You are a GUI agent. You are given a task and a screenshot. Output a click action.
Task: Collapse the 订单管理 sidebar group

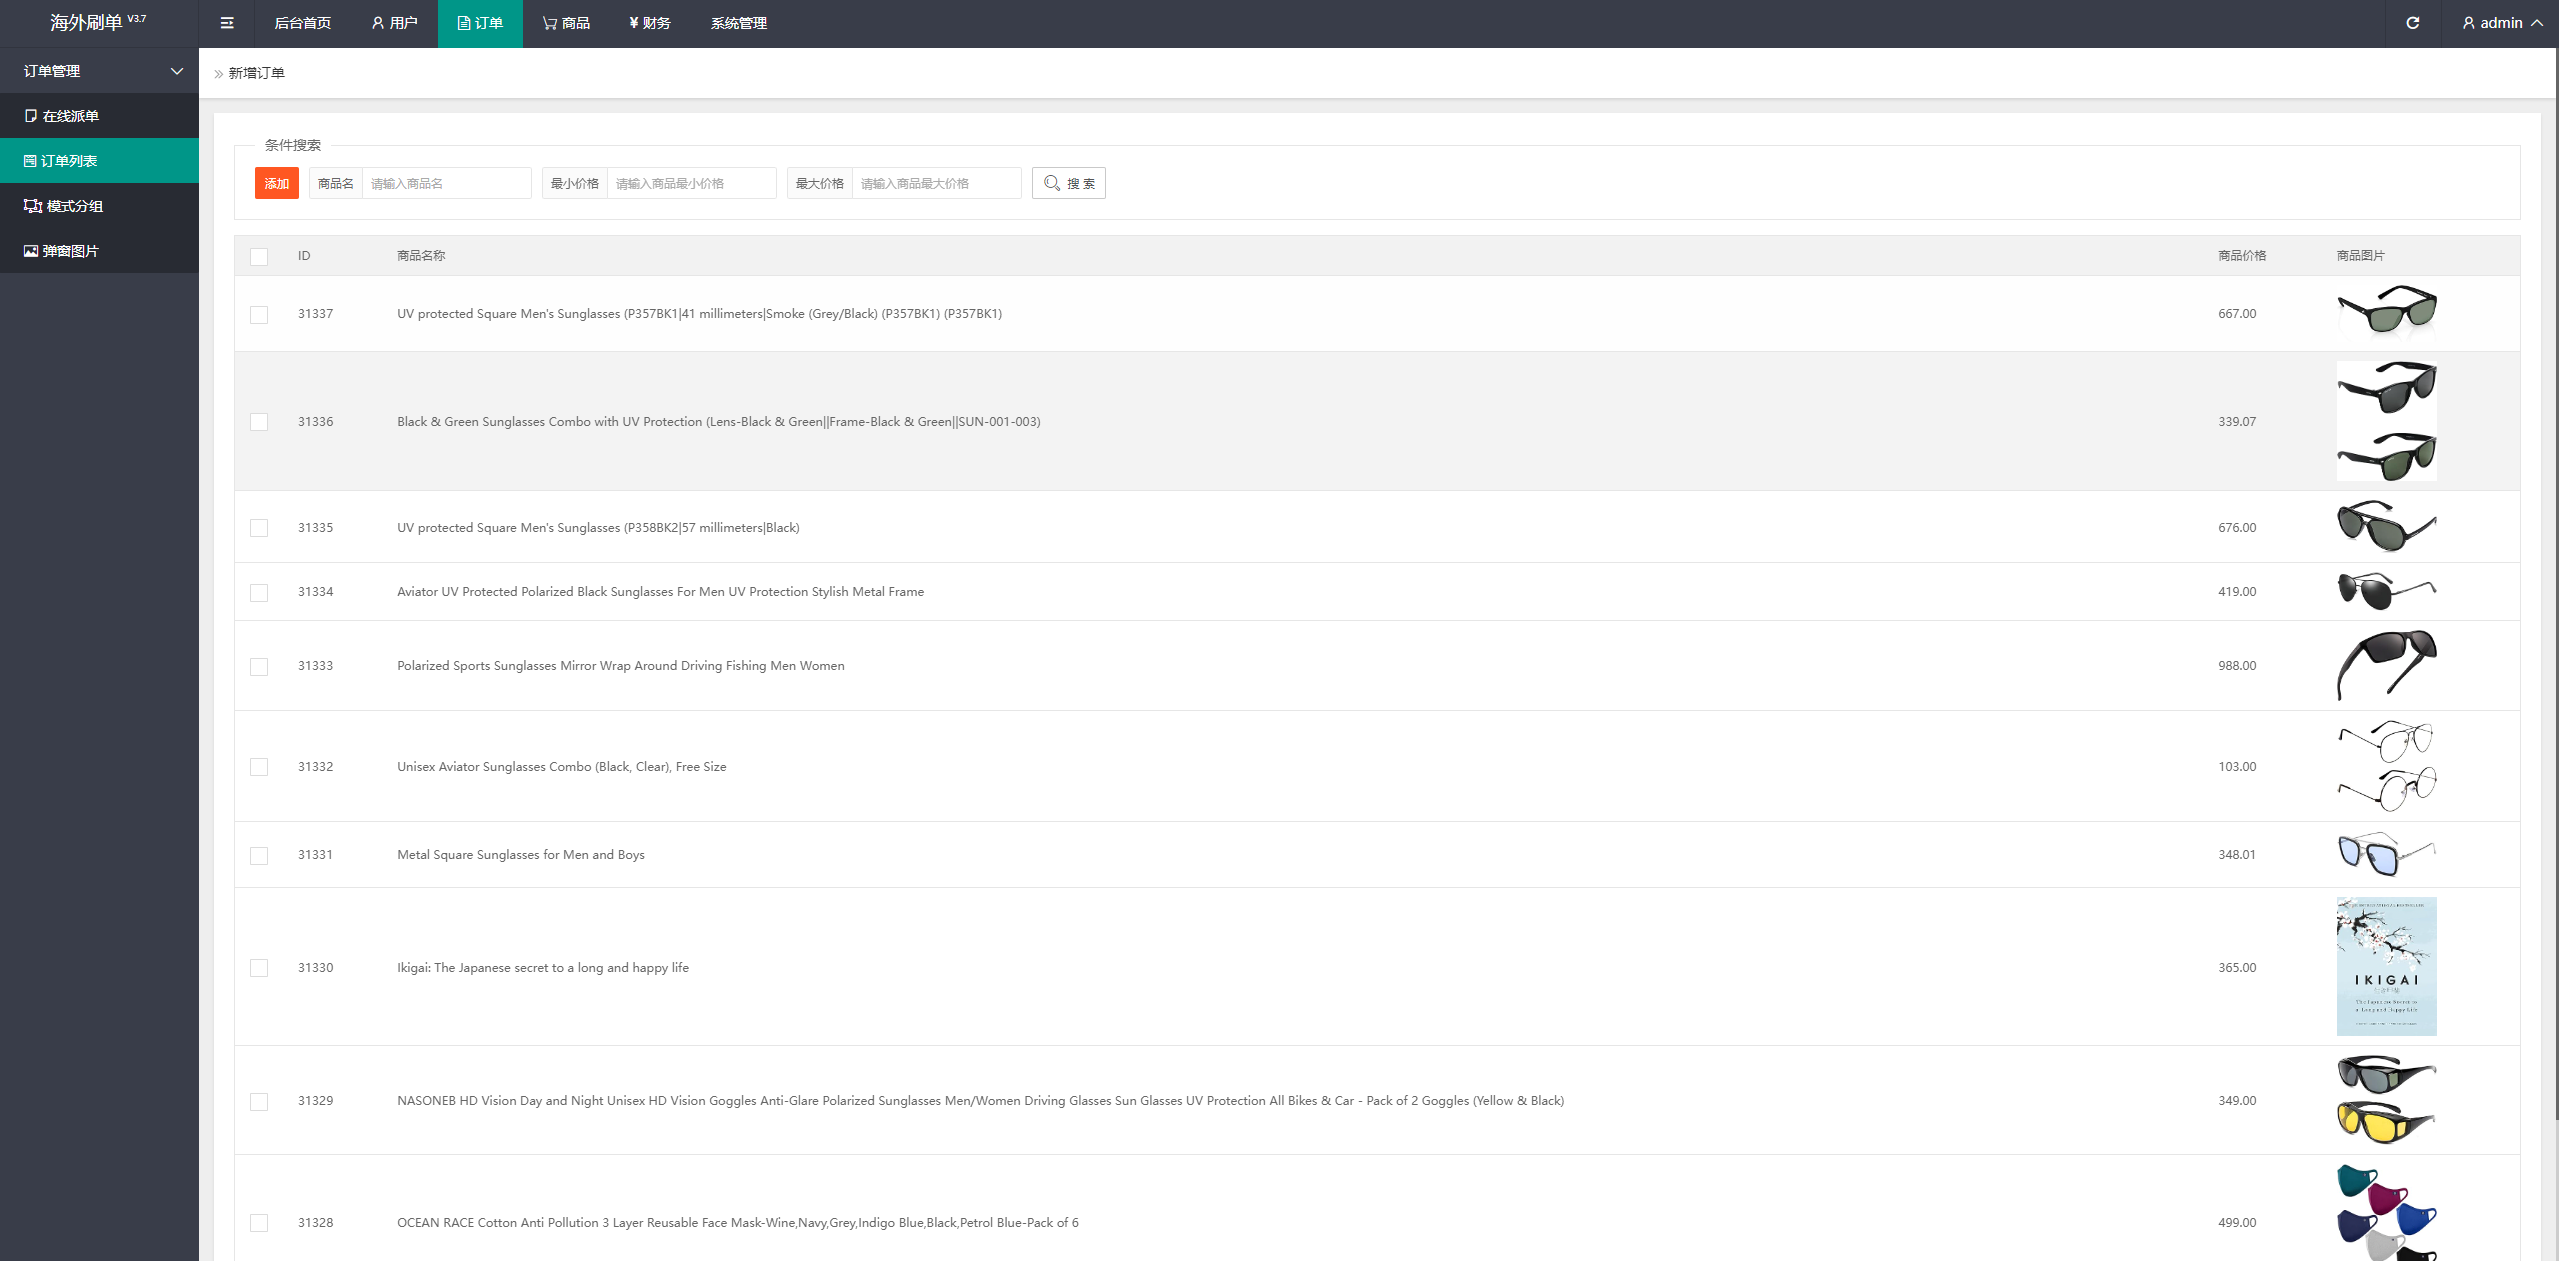[x=100, y=71]
